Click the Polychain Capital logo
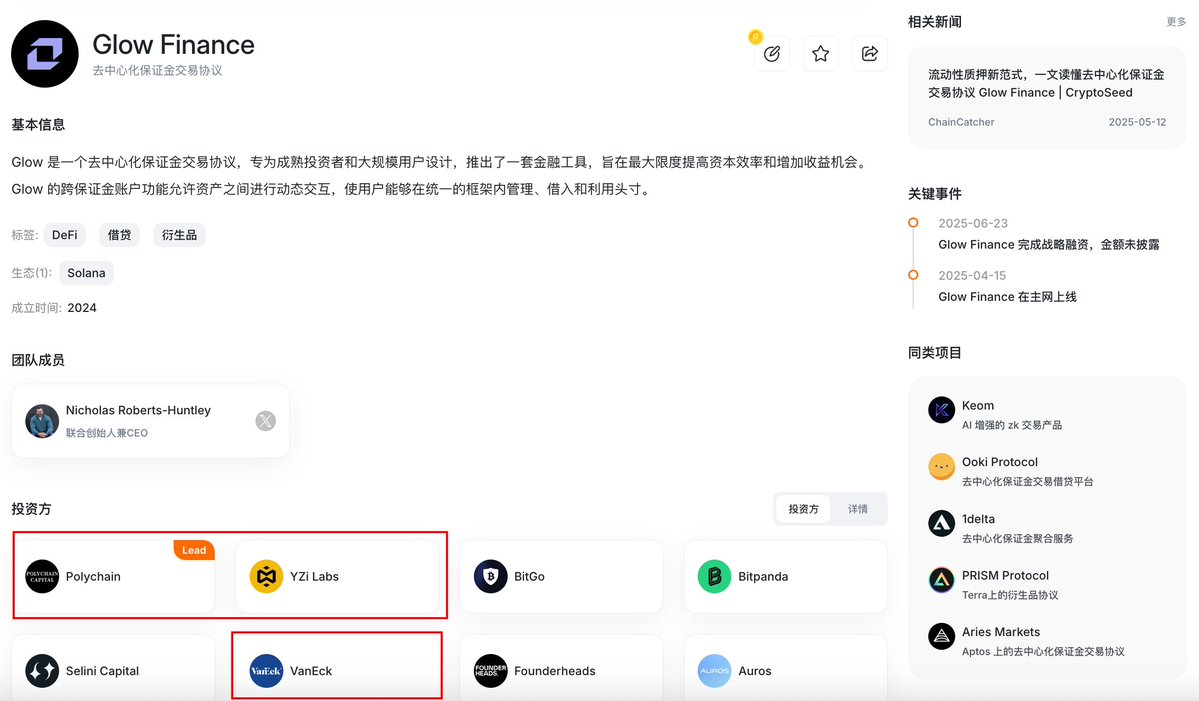Screen dimensions: 1199x701 (x=42, y=576)
